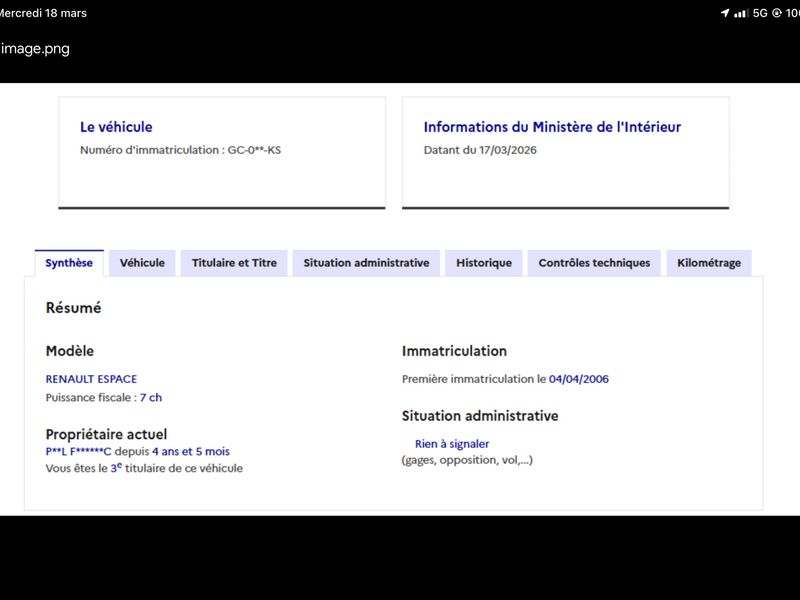Click the Propriétaire actuel heading
The width and height of the screenshot is (800, 600).
pos(106,434)
